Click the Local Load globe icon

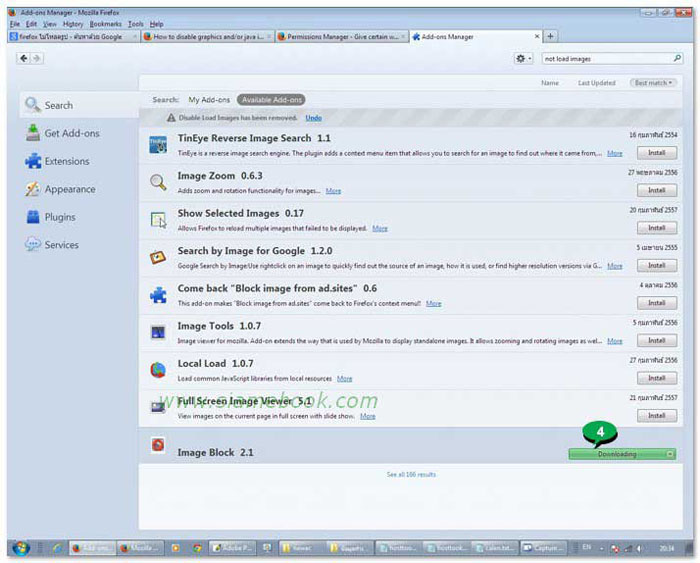[158, 370]
